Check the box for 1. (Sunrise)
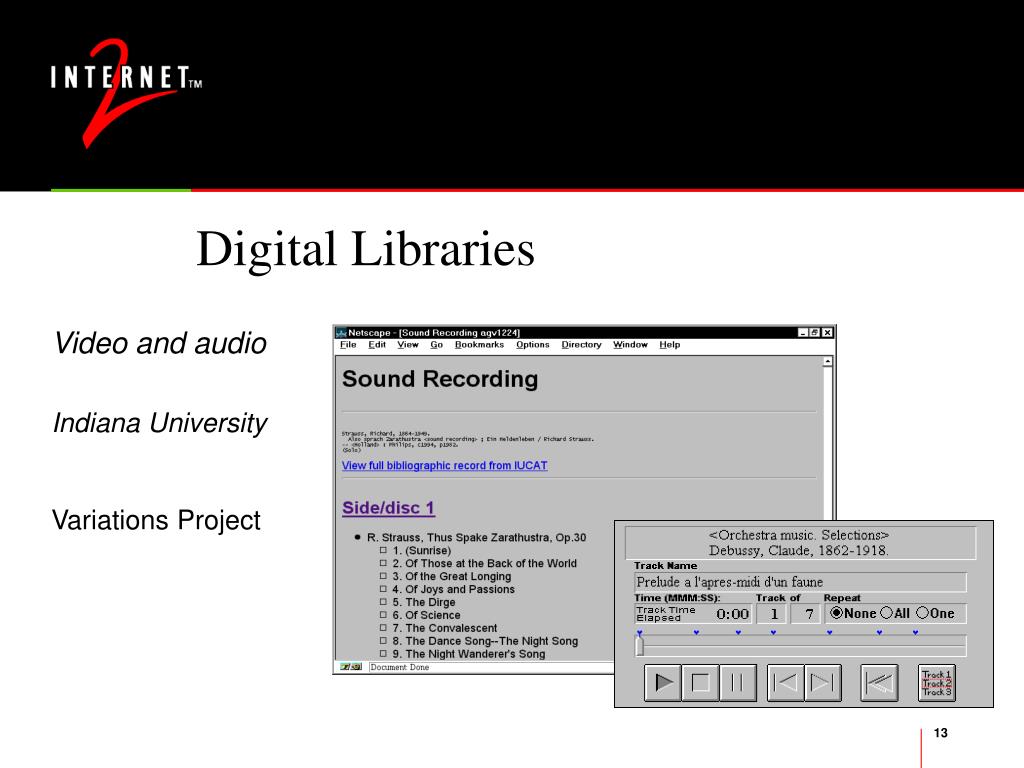This screenshot has height=768, width=1024. tap(383, 550)
